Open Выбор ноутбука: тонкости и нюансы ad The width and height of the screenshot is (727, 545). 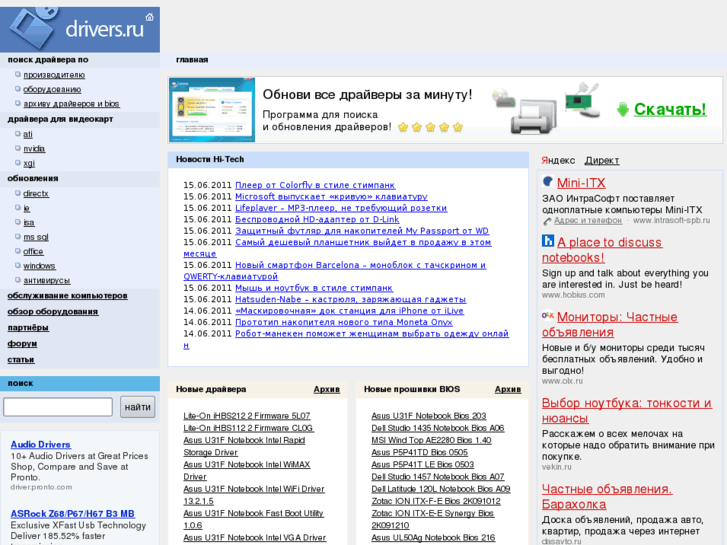(626, 410)
